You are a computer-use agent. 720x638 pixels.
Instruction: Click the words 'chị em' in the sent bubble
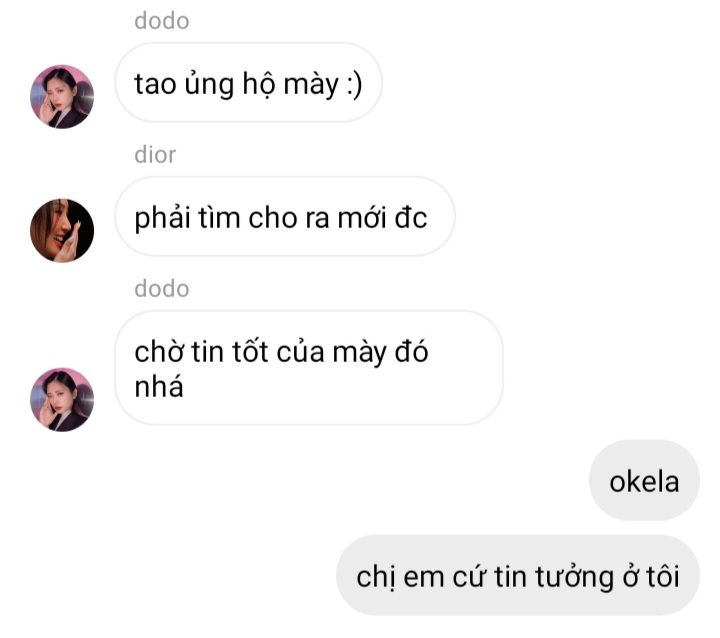click(x=393, y=577)
